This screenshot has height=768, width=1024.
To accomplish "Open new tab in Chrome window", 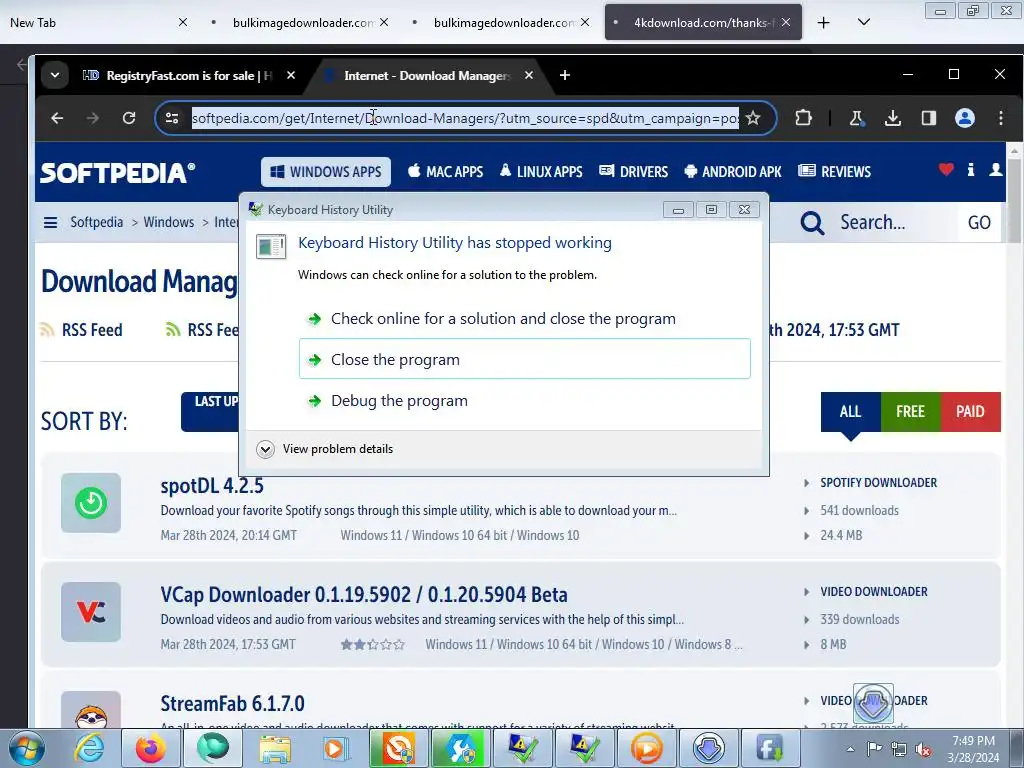I will [565, 75].
